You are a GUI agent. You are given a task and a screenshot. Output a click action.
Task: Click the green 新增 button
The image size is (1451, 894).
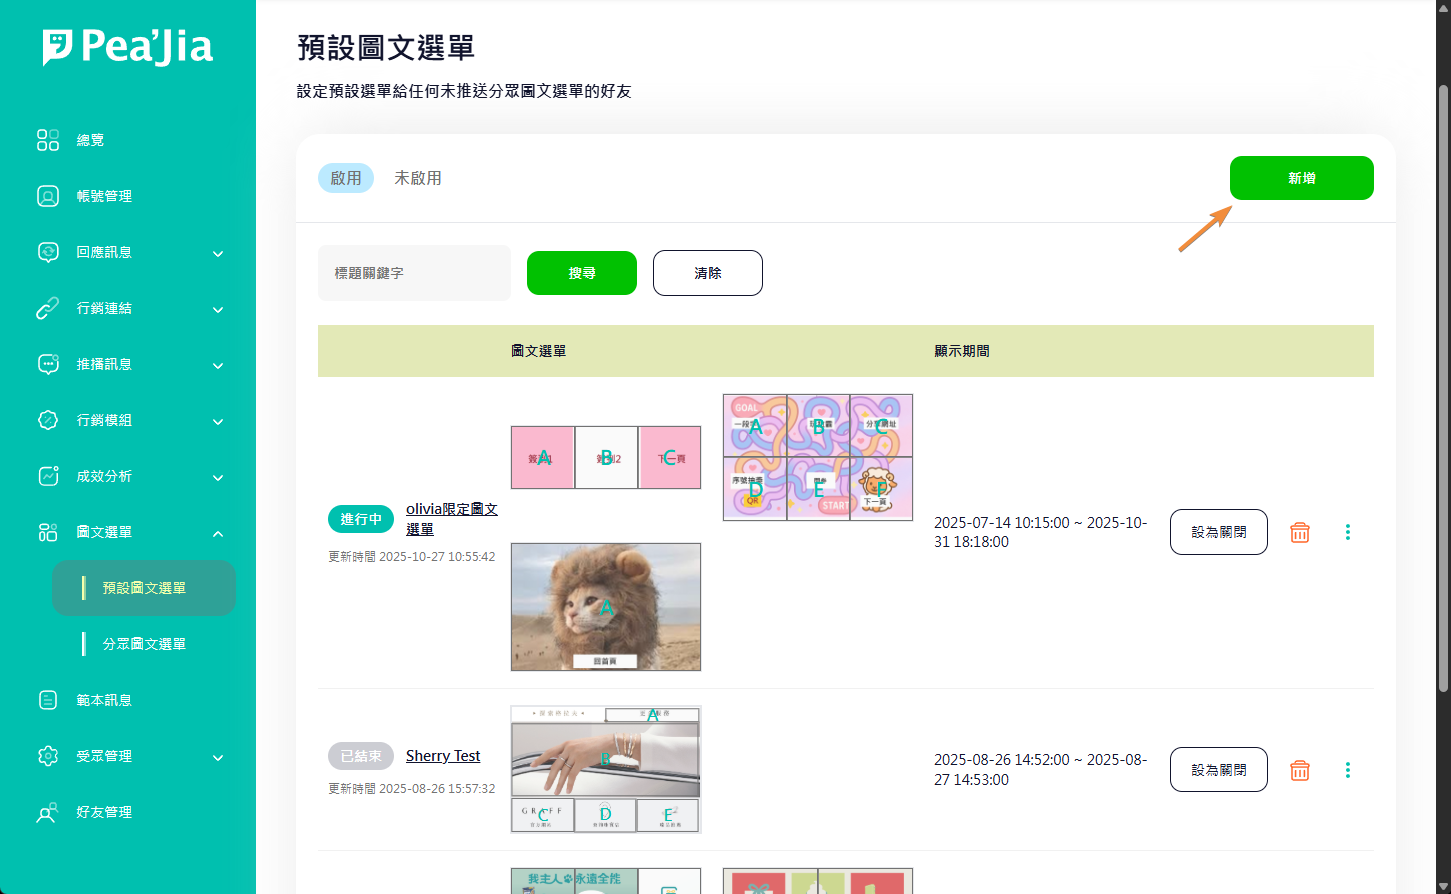point(1301,178)
